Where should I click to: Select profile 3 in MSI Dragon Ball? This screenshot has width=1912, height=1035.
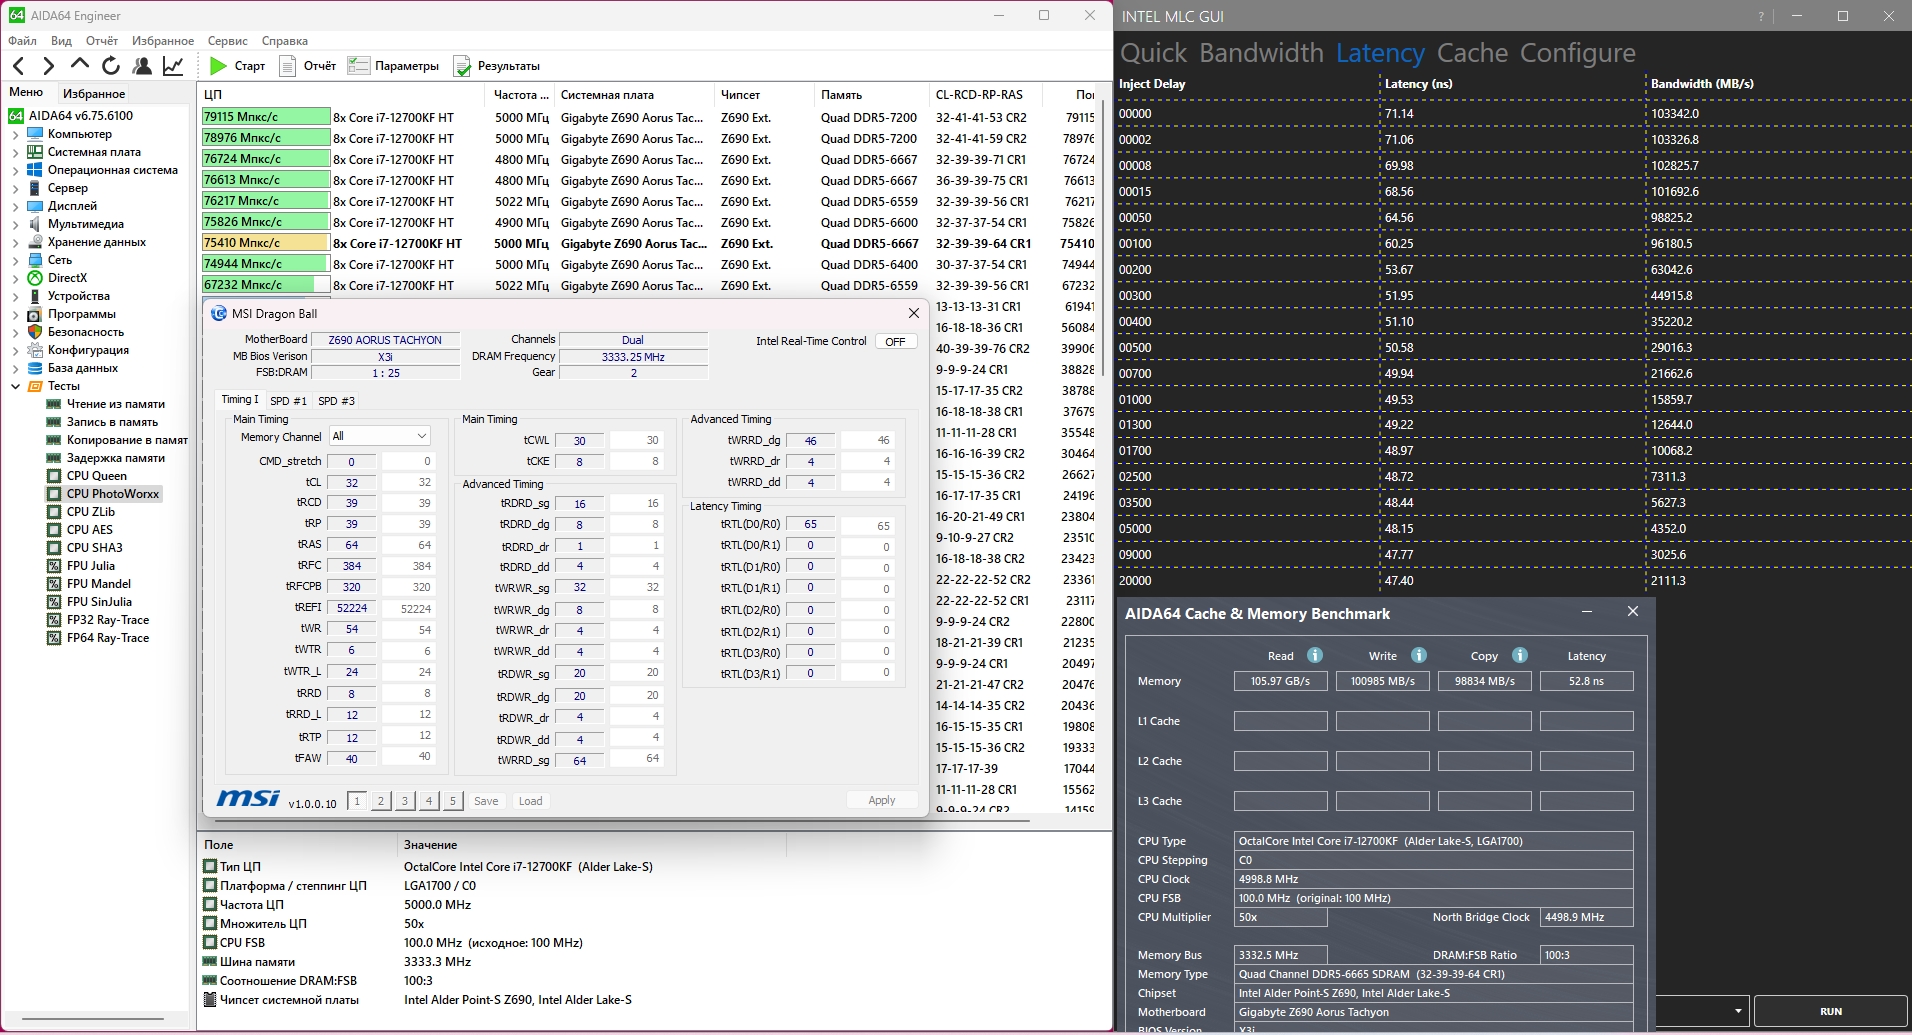(x=405, y=801)
